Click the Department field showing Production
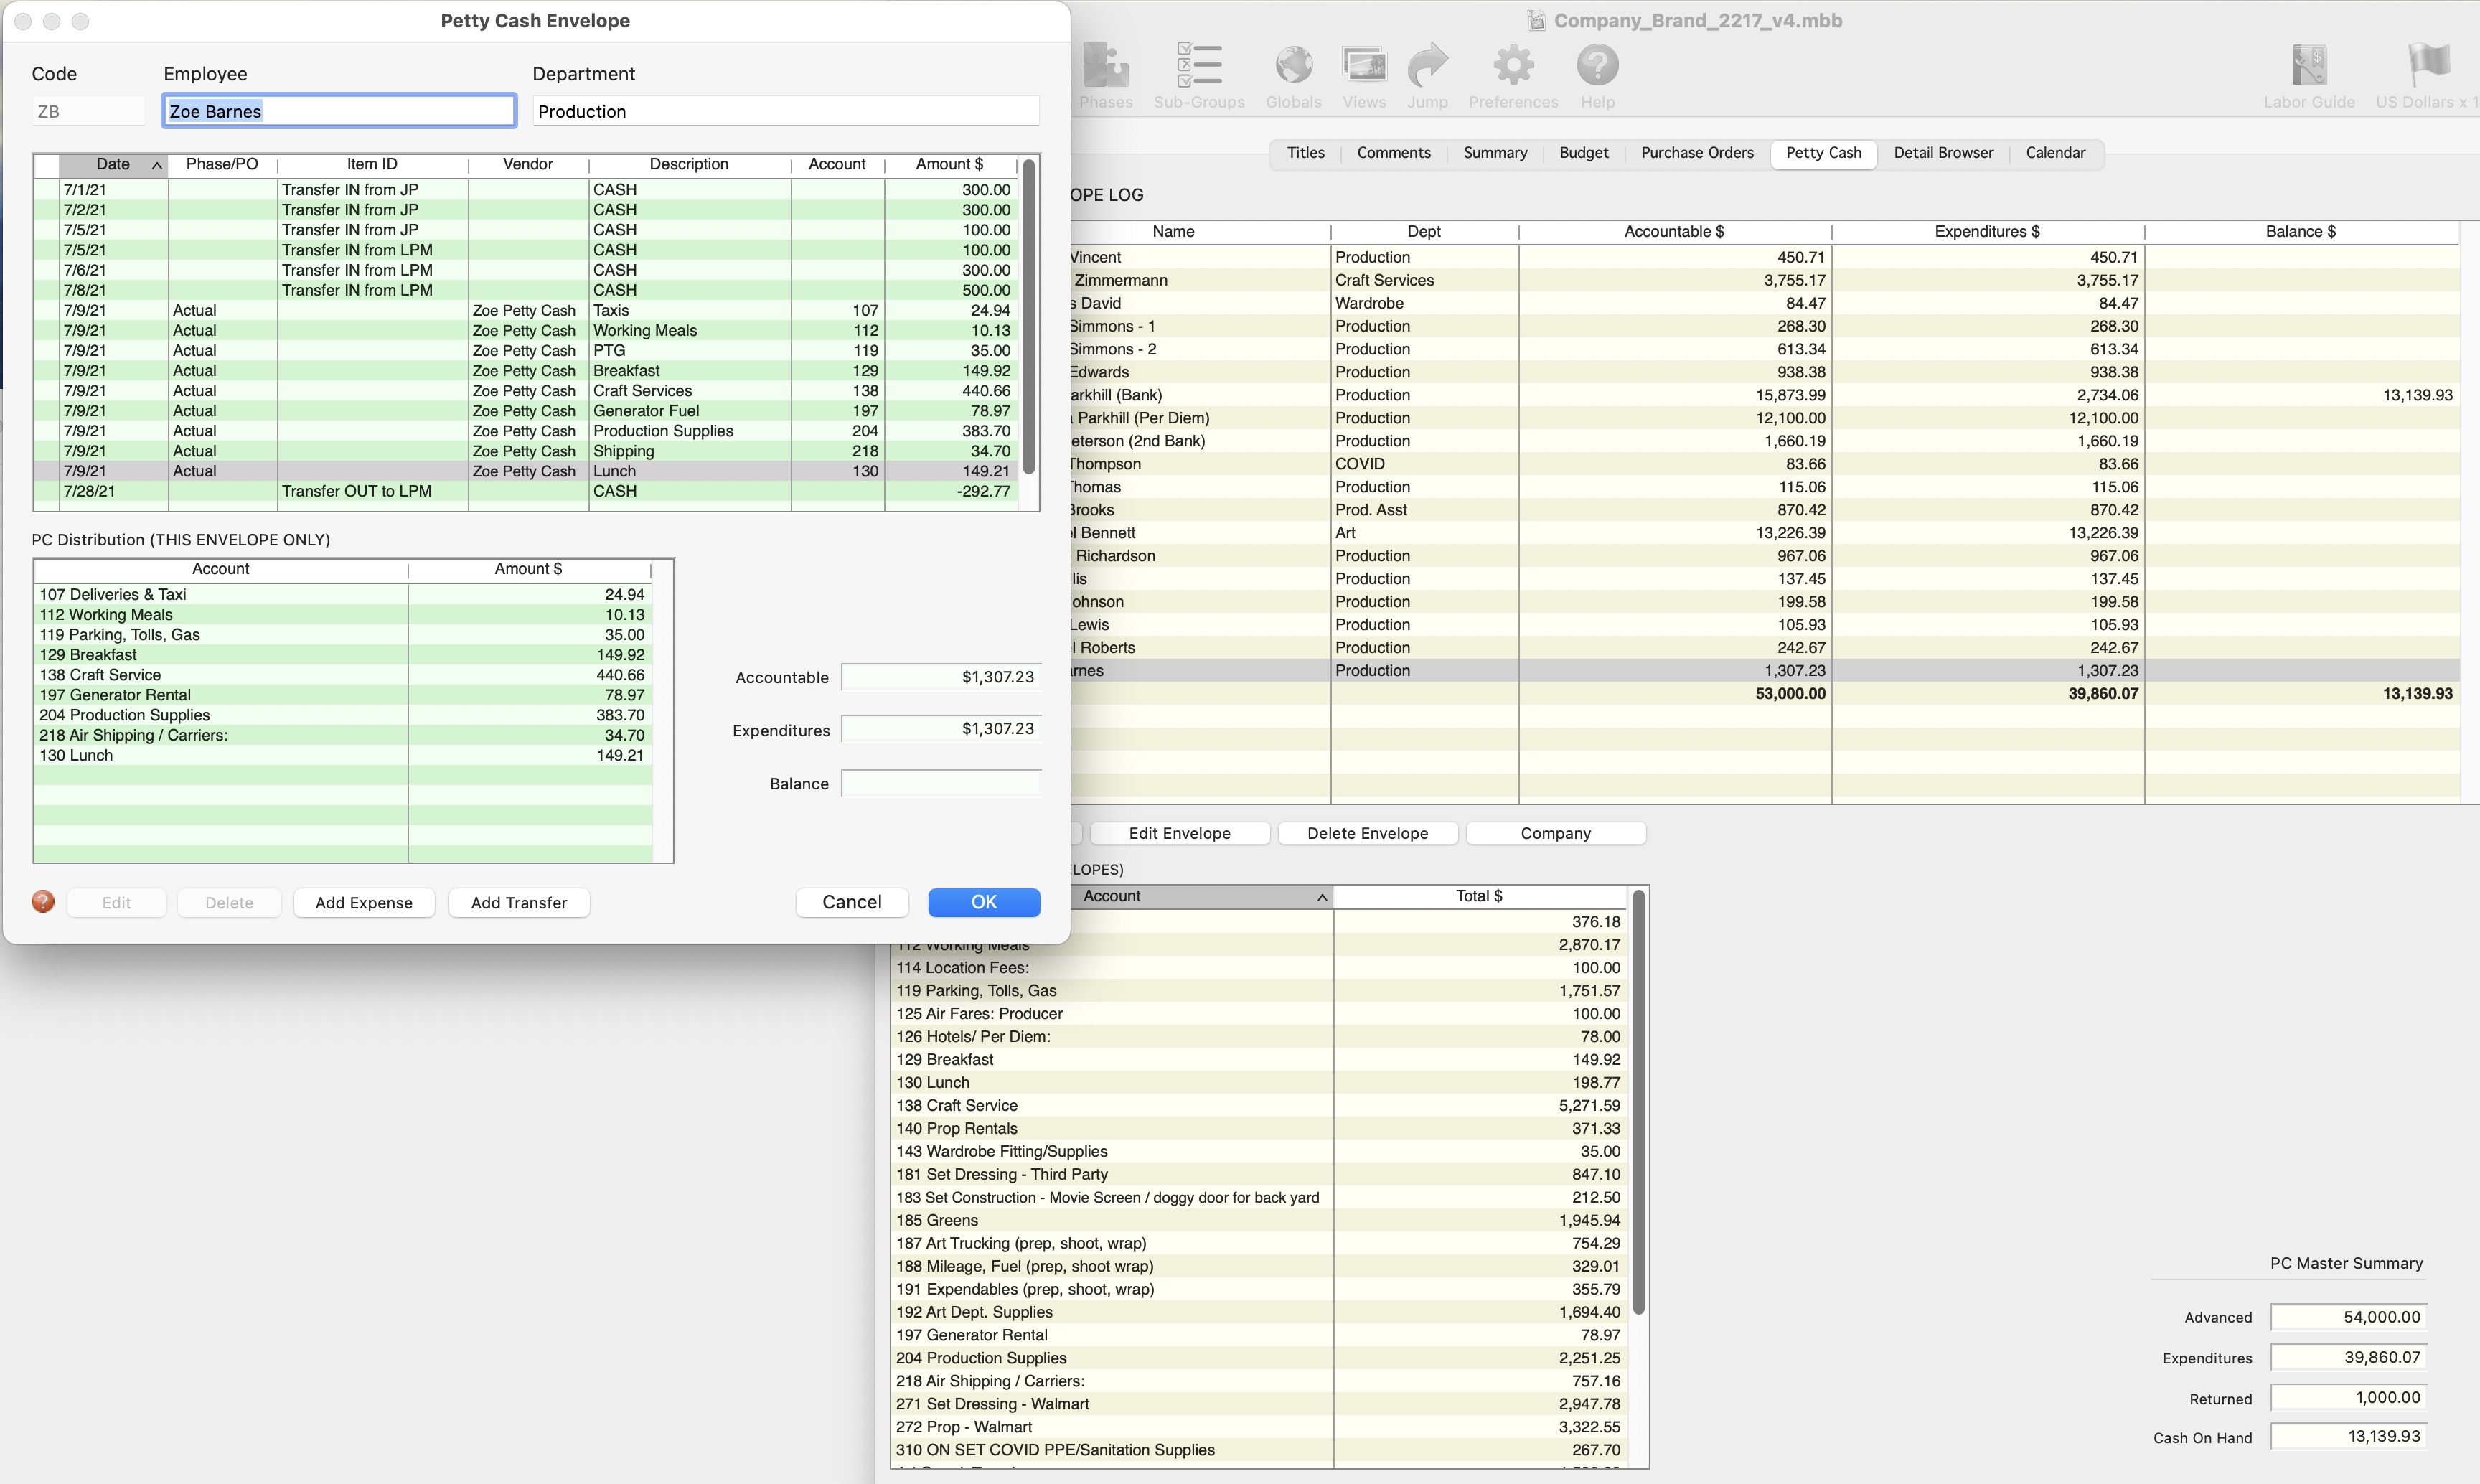This screenshot has height=1484, width=2480. tap(785, 111)
